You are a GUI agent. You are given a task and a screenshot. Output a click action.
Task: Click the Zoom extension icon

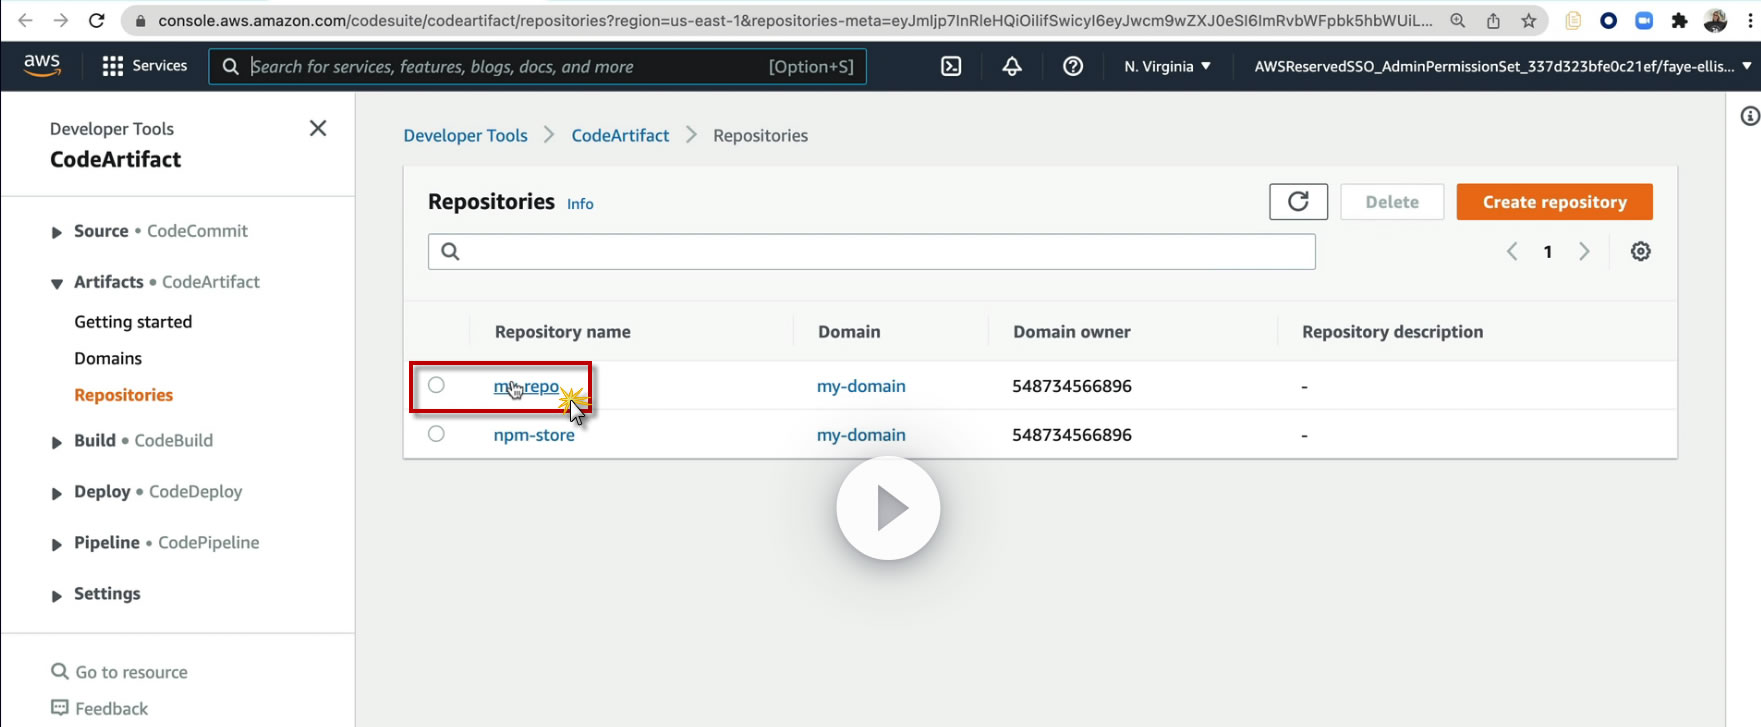point(1644,20)
